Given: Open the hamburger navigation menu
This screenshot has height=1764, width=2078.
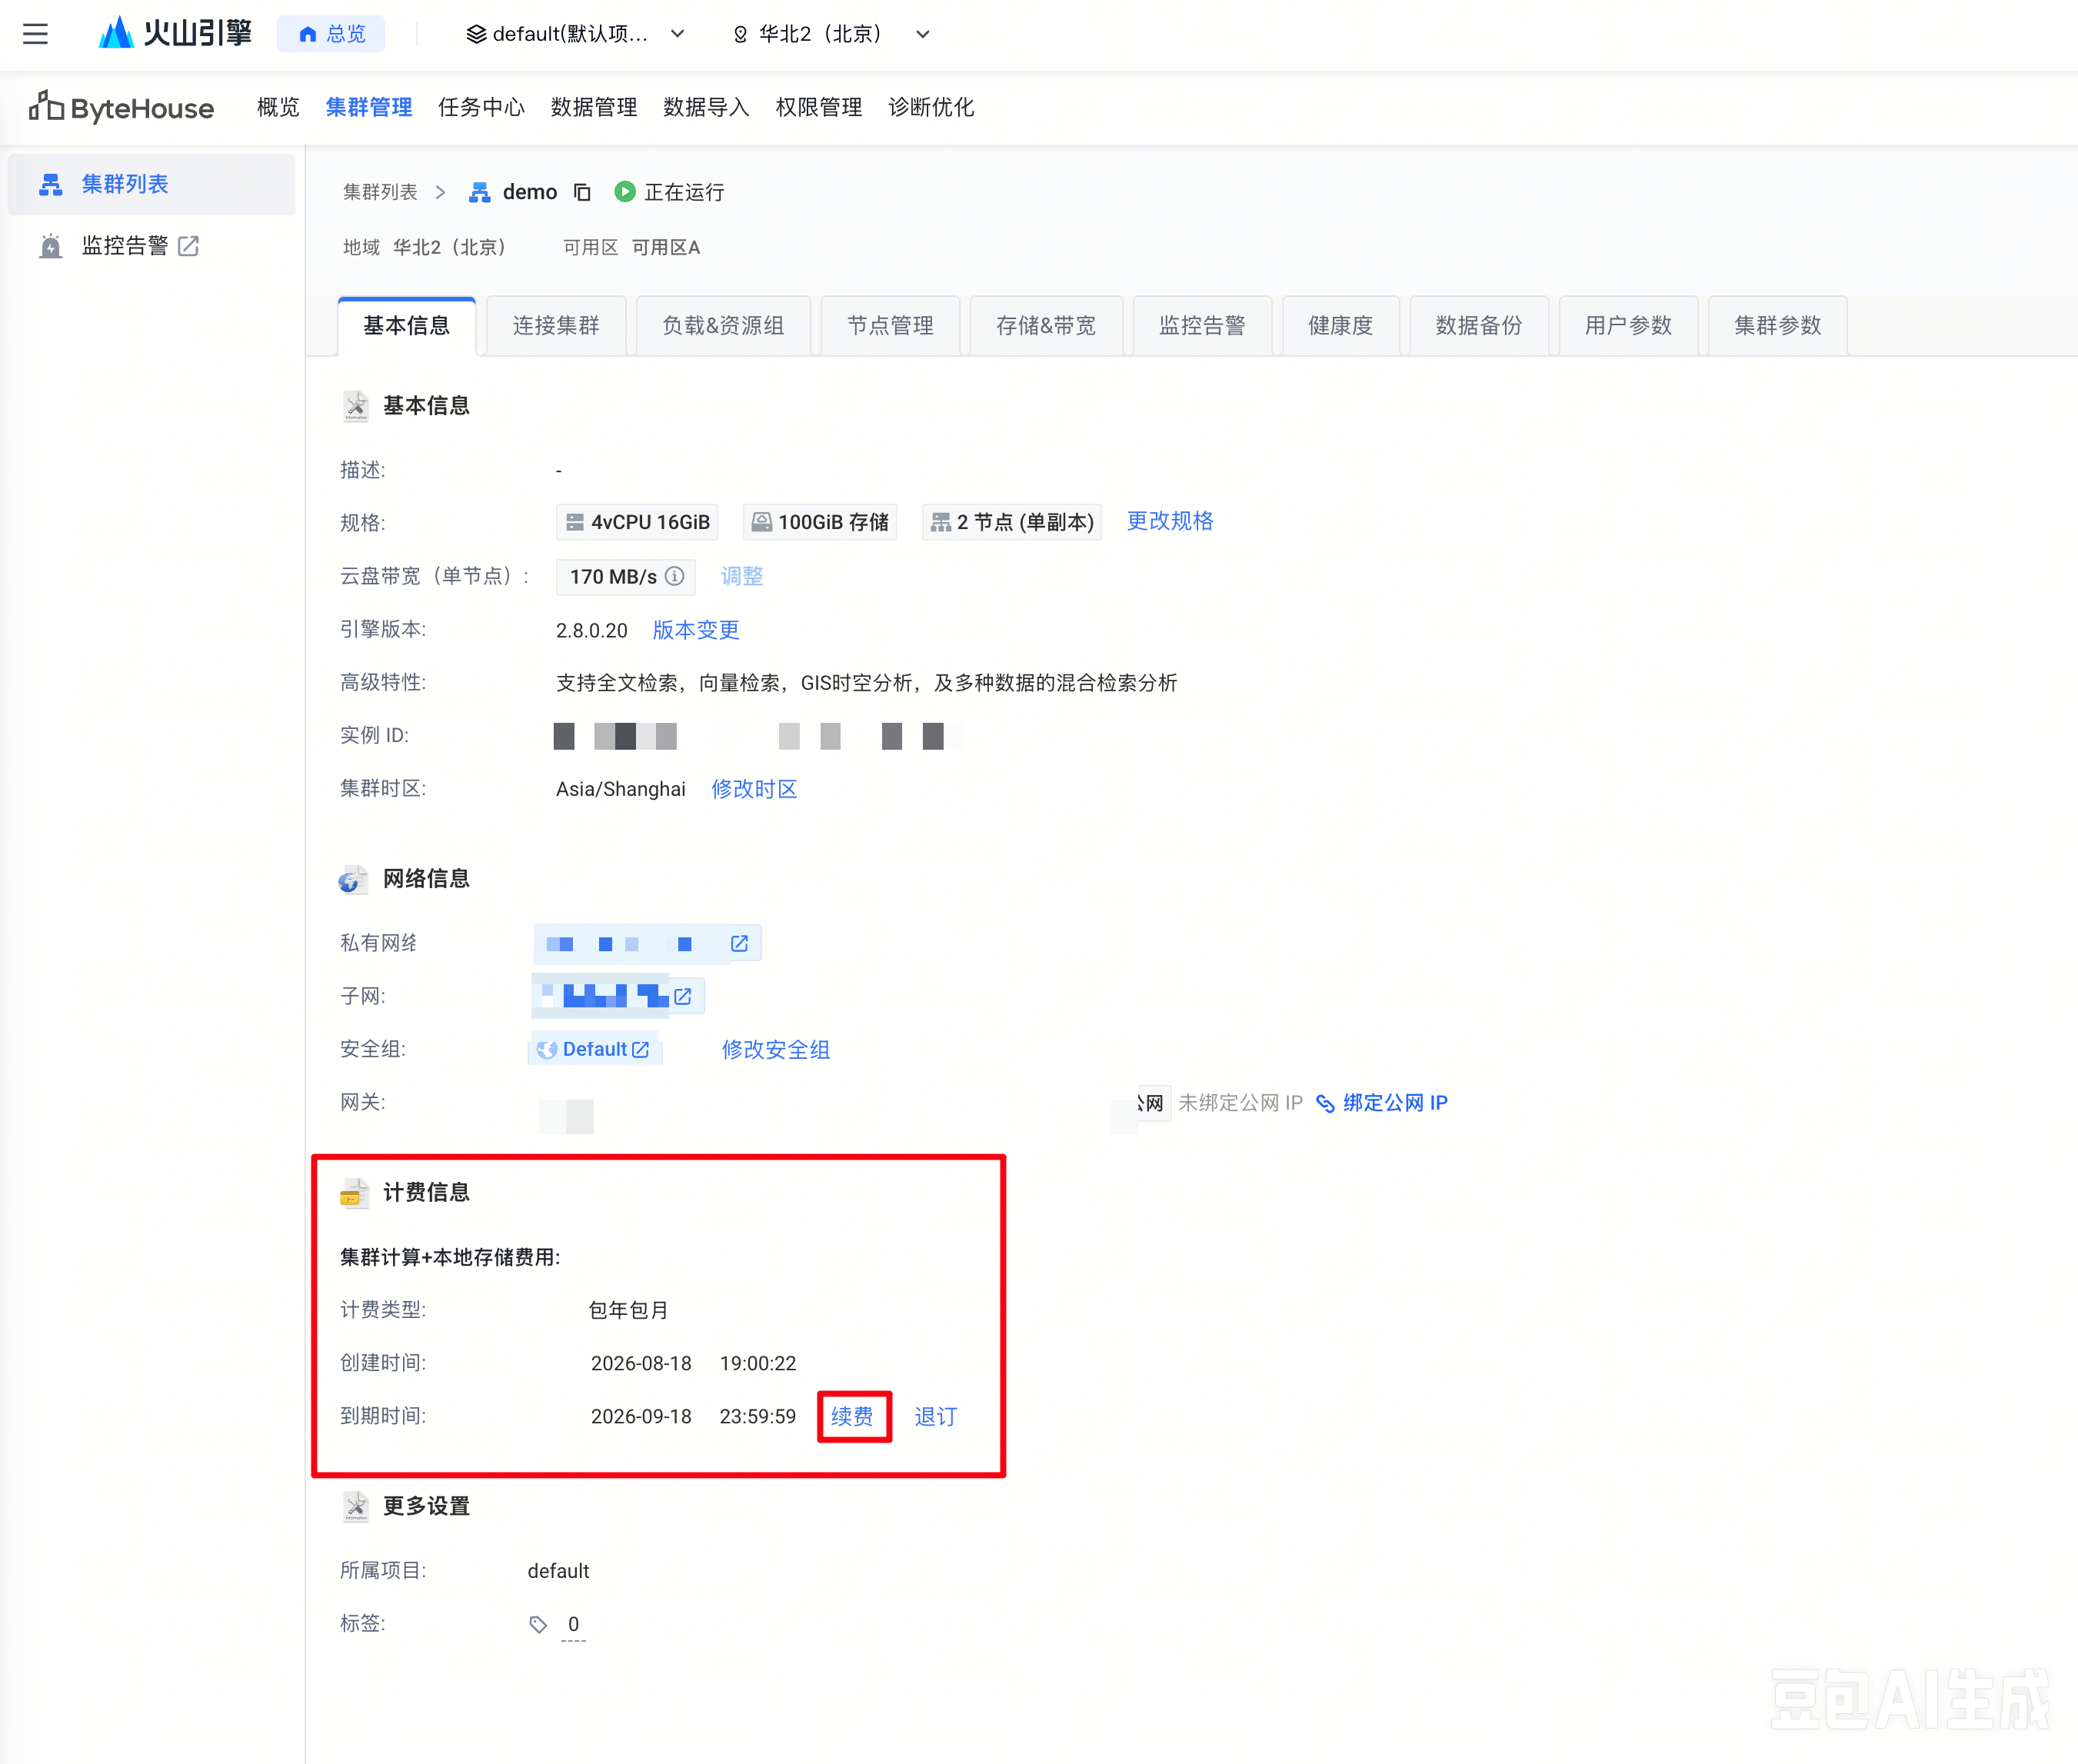Looking at the screenshot, I should point(36,34).
